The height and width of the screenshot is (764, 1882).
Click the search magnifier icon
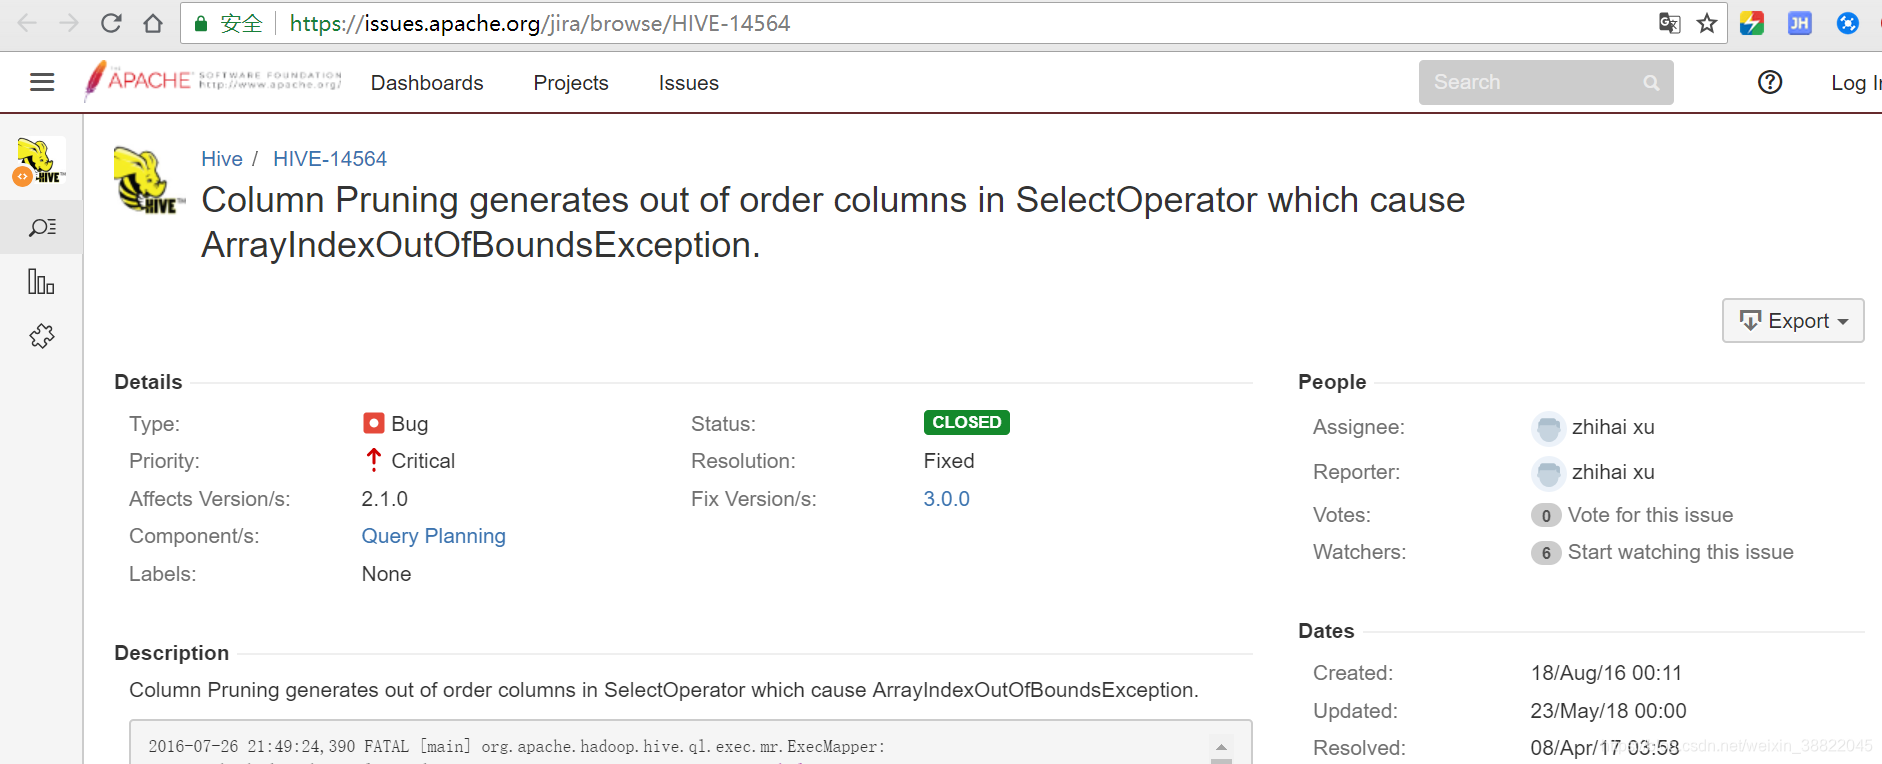point(1651,83)
